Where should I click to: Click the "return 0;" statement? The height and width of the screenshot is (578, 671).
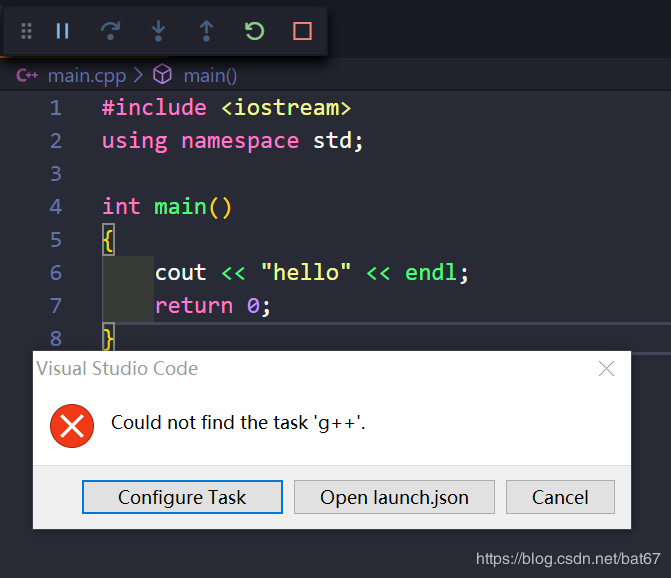tap(213, 306)
